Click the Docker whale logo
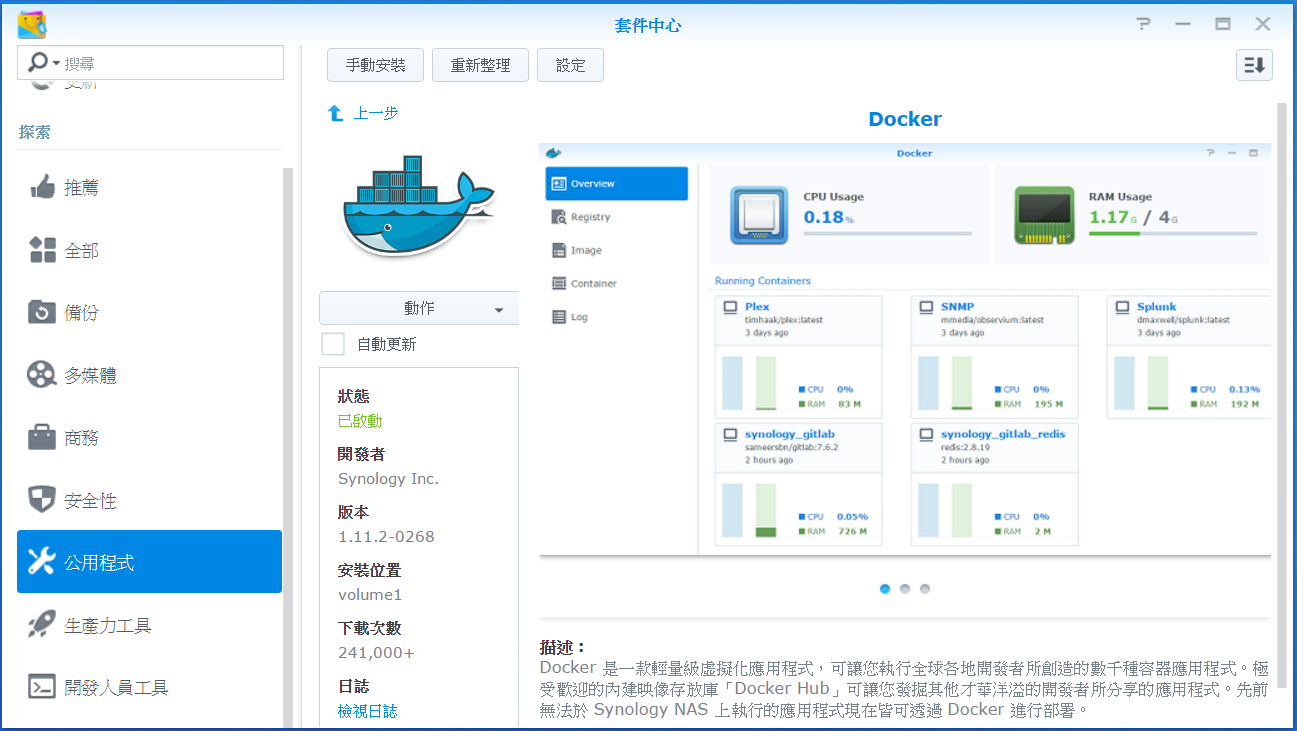The height and width of the screenshot is (731, 1297). click(417, 207)
